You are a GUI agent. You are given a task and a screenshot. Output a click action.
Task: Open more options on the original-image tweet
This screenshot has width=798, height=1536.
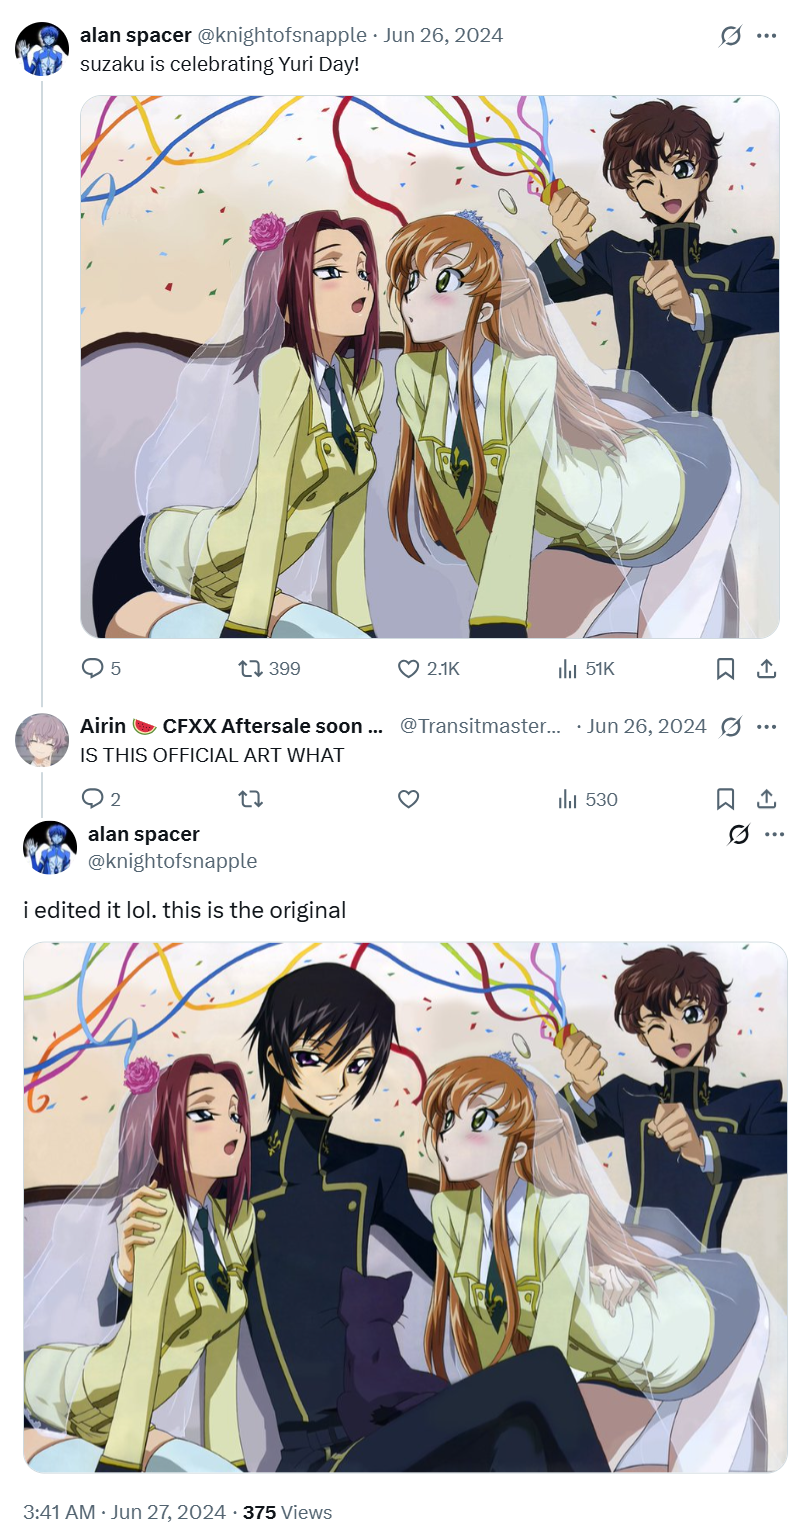point(775,834)
